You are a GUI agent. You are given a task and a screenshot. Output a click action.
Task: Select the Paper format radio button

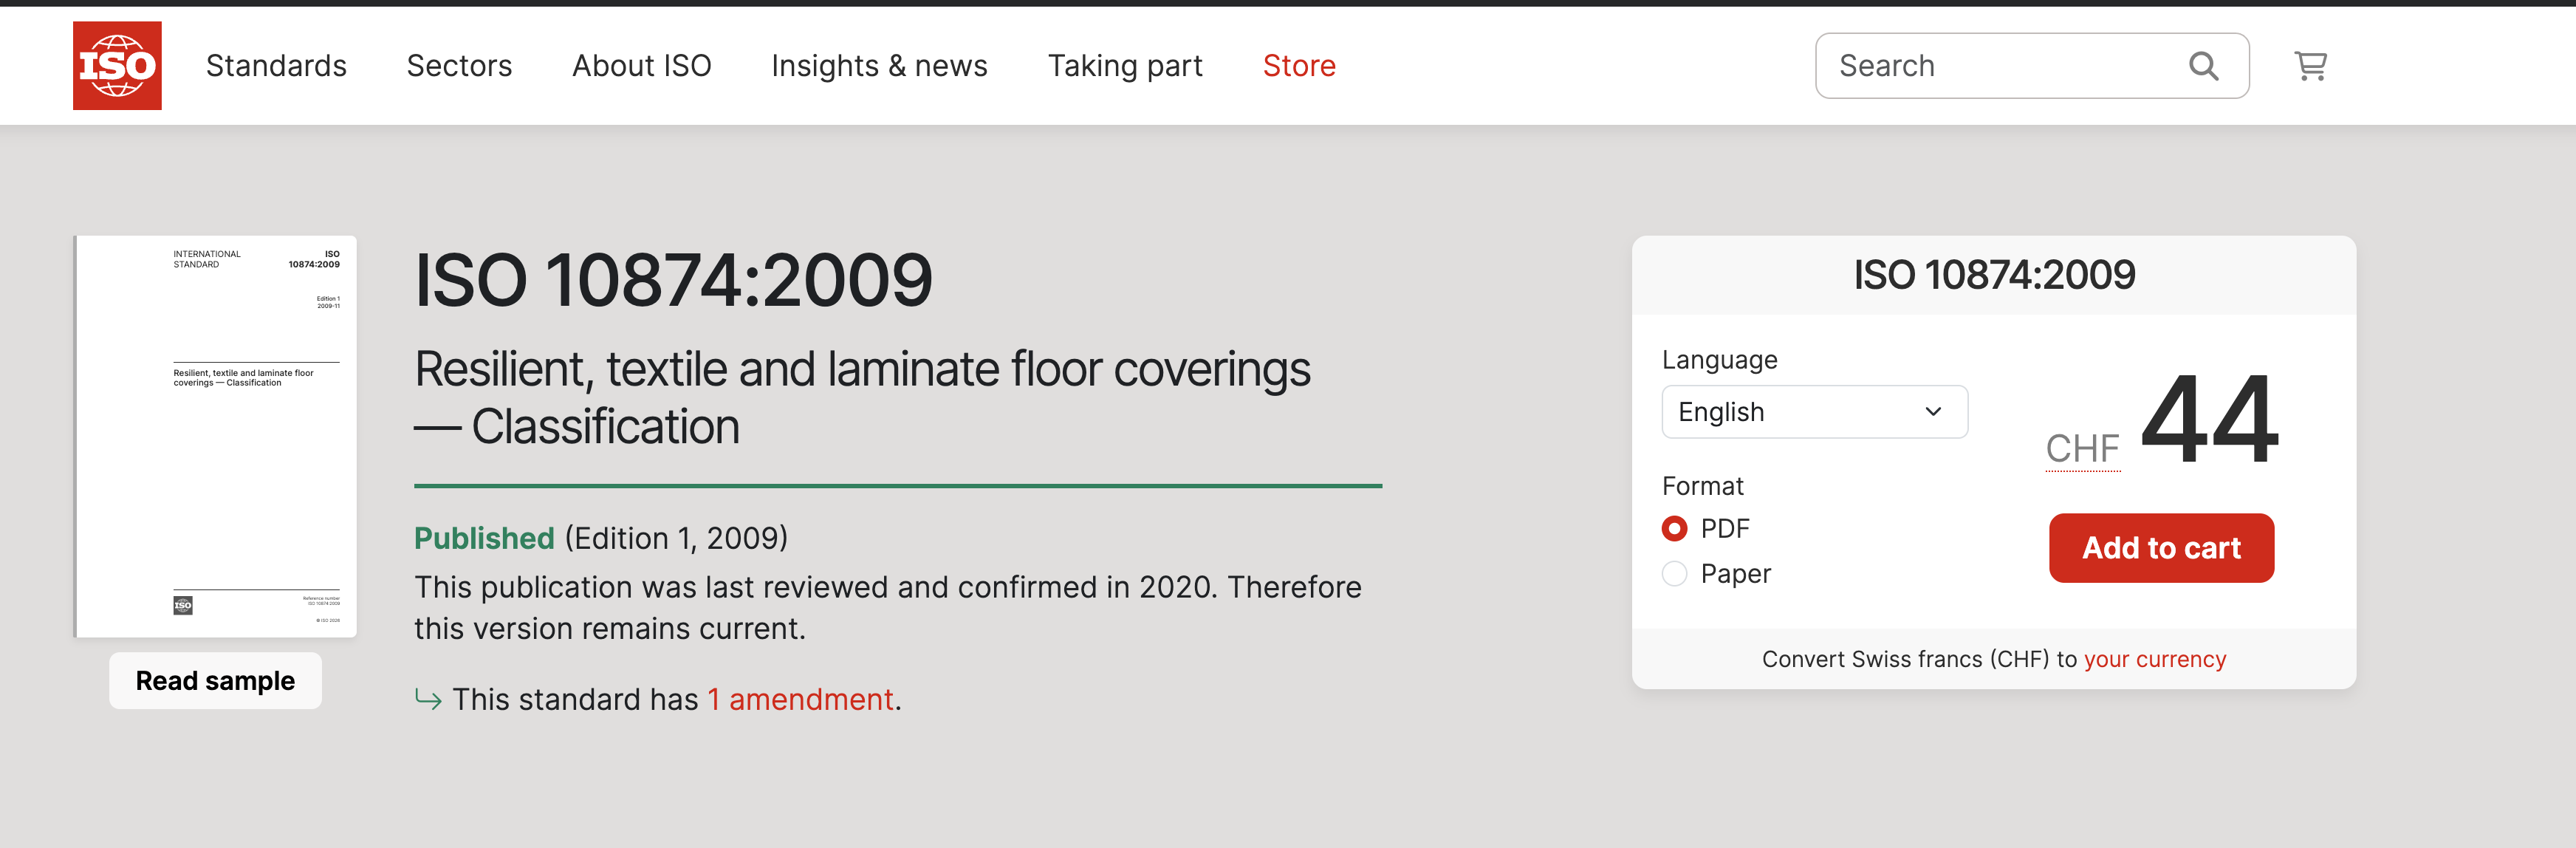click(x=1674, y=573)
